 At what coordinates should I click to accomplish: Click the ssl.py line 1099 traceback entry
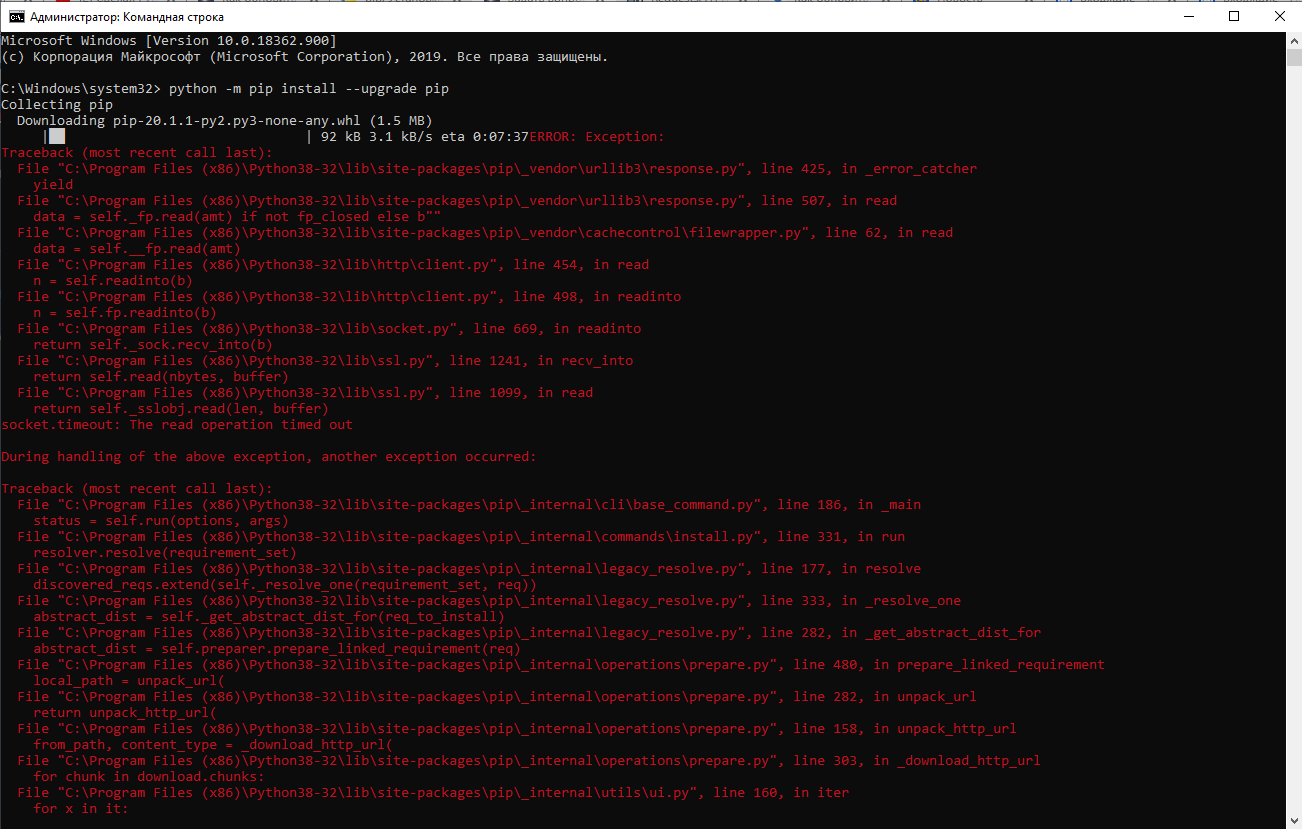305,393
